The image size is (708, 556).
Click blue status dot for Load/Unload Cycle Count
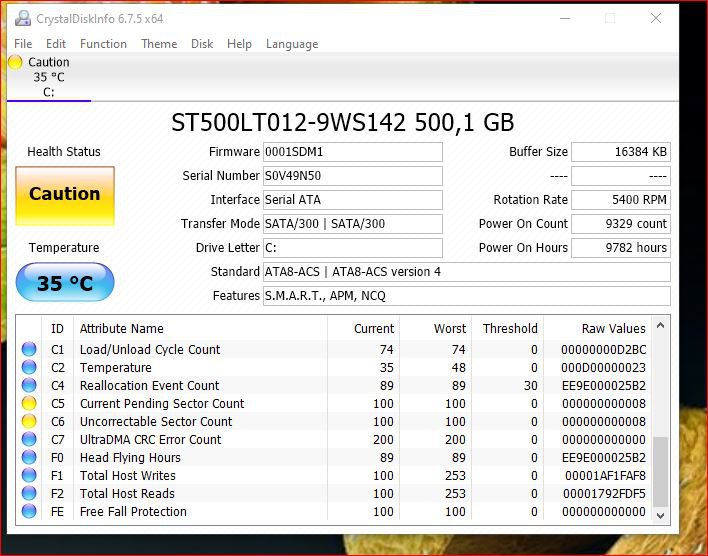[x=29, y=349]
